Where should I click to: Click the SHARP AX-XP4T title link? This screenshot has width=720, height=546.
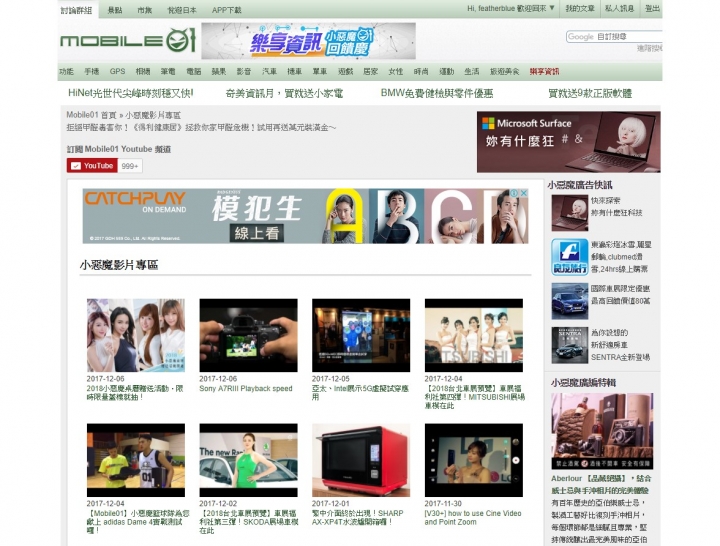[x=358, y=518]
